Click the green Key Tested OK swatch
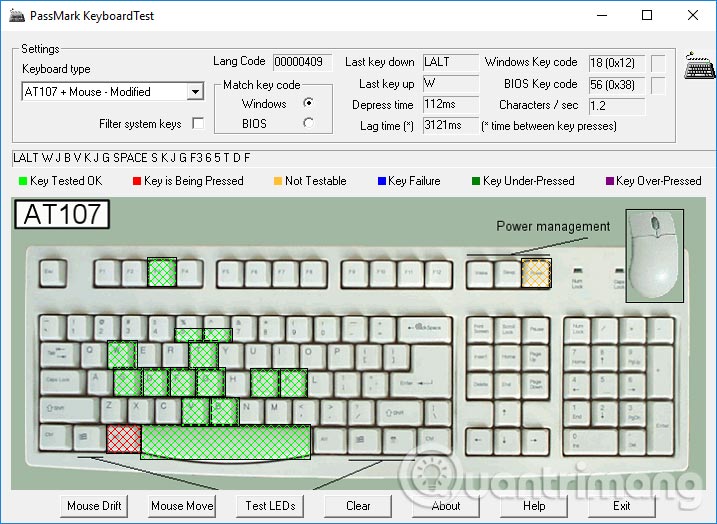Screen dimensions: 717x524 point(22,181)
